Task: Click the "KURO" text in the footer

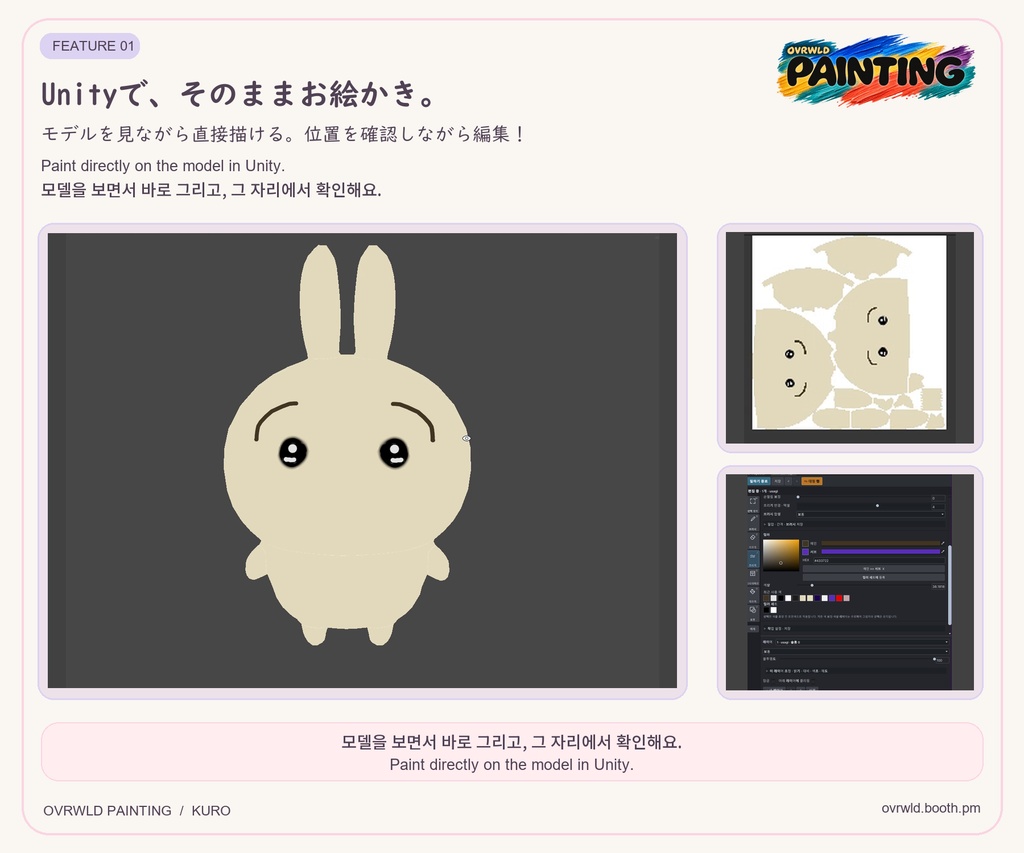Action: pos(211,811)
